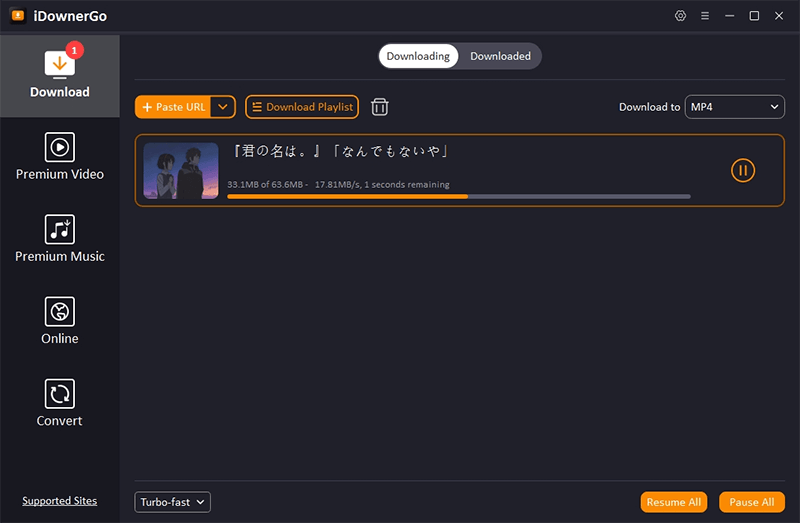The height and width of the screenshot is (523, 800).
Task: Click the trash delete icon
Action: [380, 107]
